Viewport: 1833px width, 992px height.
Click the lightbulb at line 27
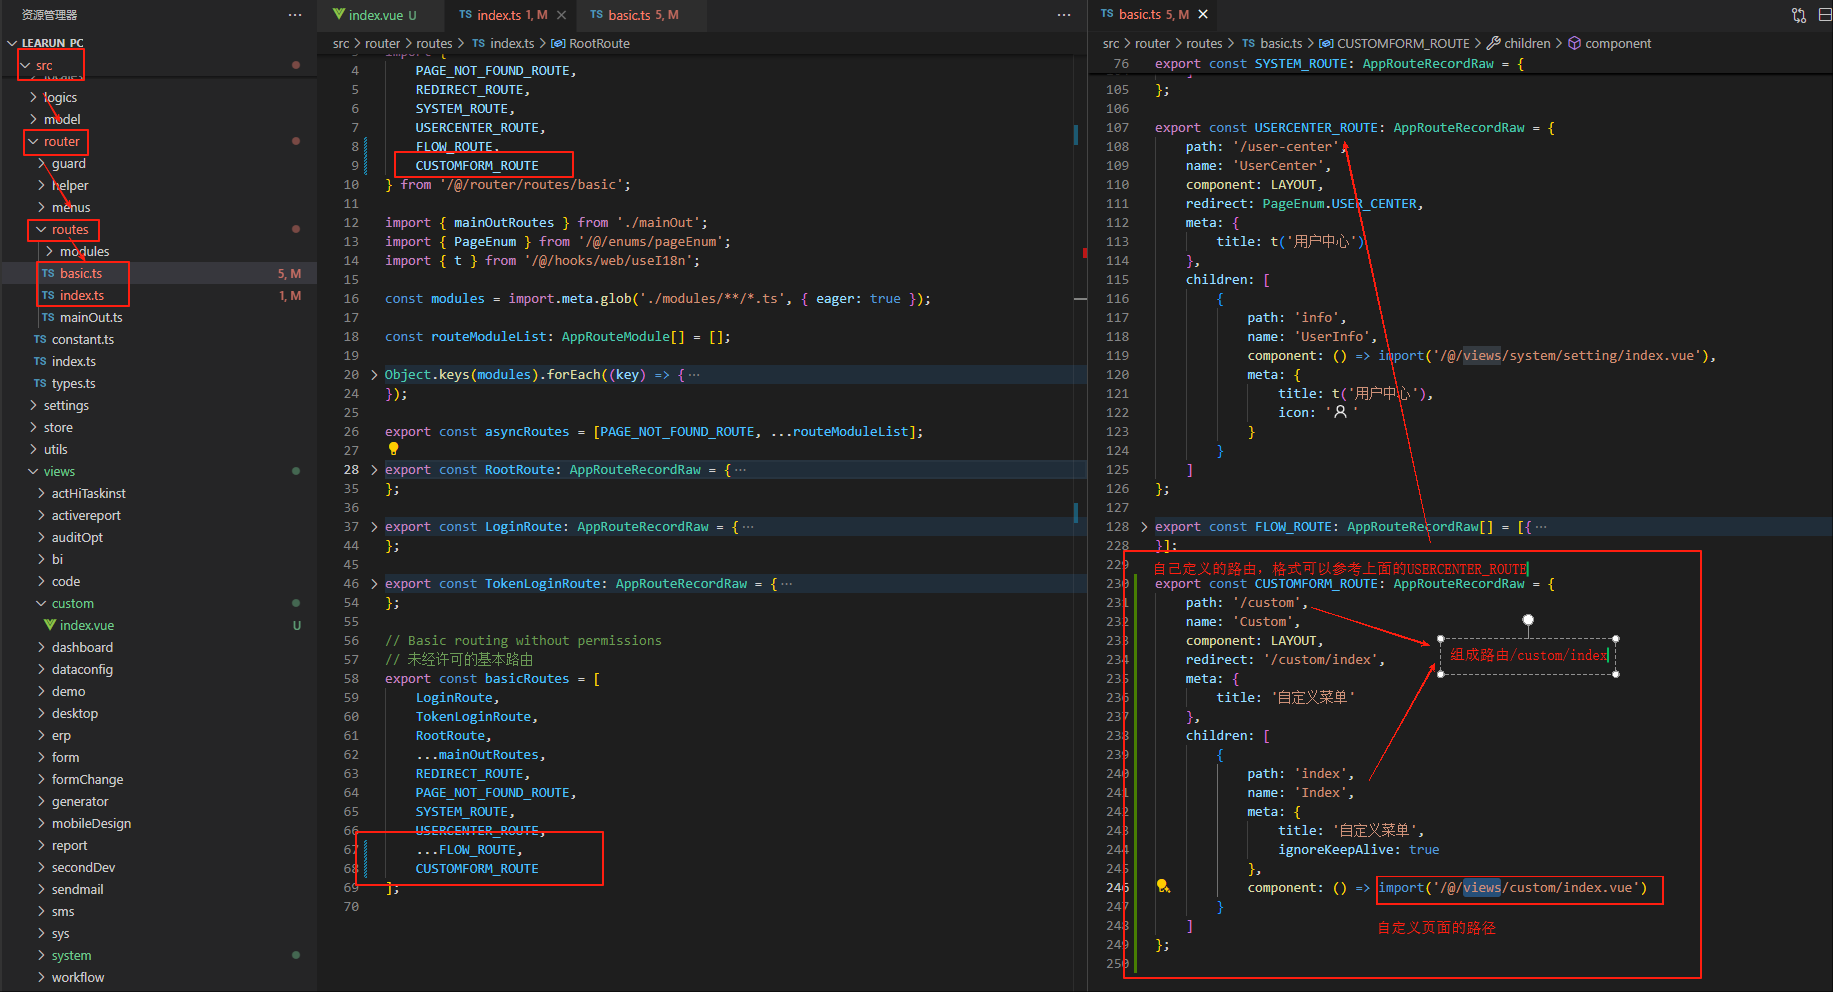tap(393, 449)
